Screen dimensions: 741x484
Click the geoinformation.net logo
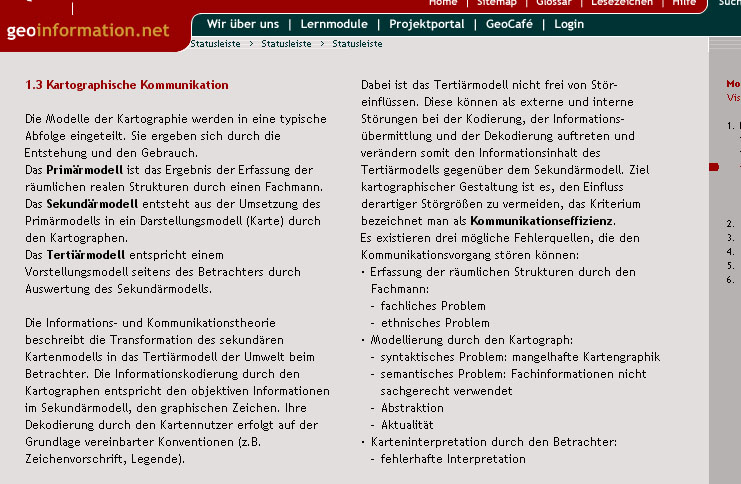click(88, 31)
